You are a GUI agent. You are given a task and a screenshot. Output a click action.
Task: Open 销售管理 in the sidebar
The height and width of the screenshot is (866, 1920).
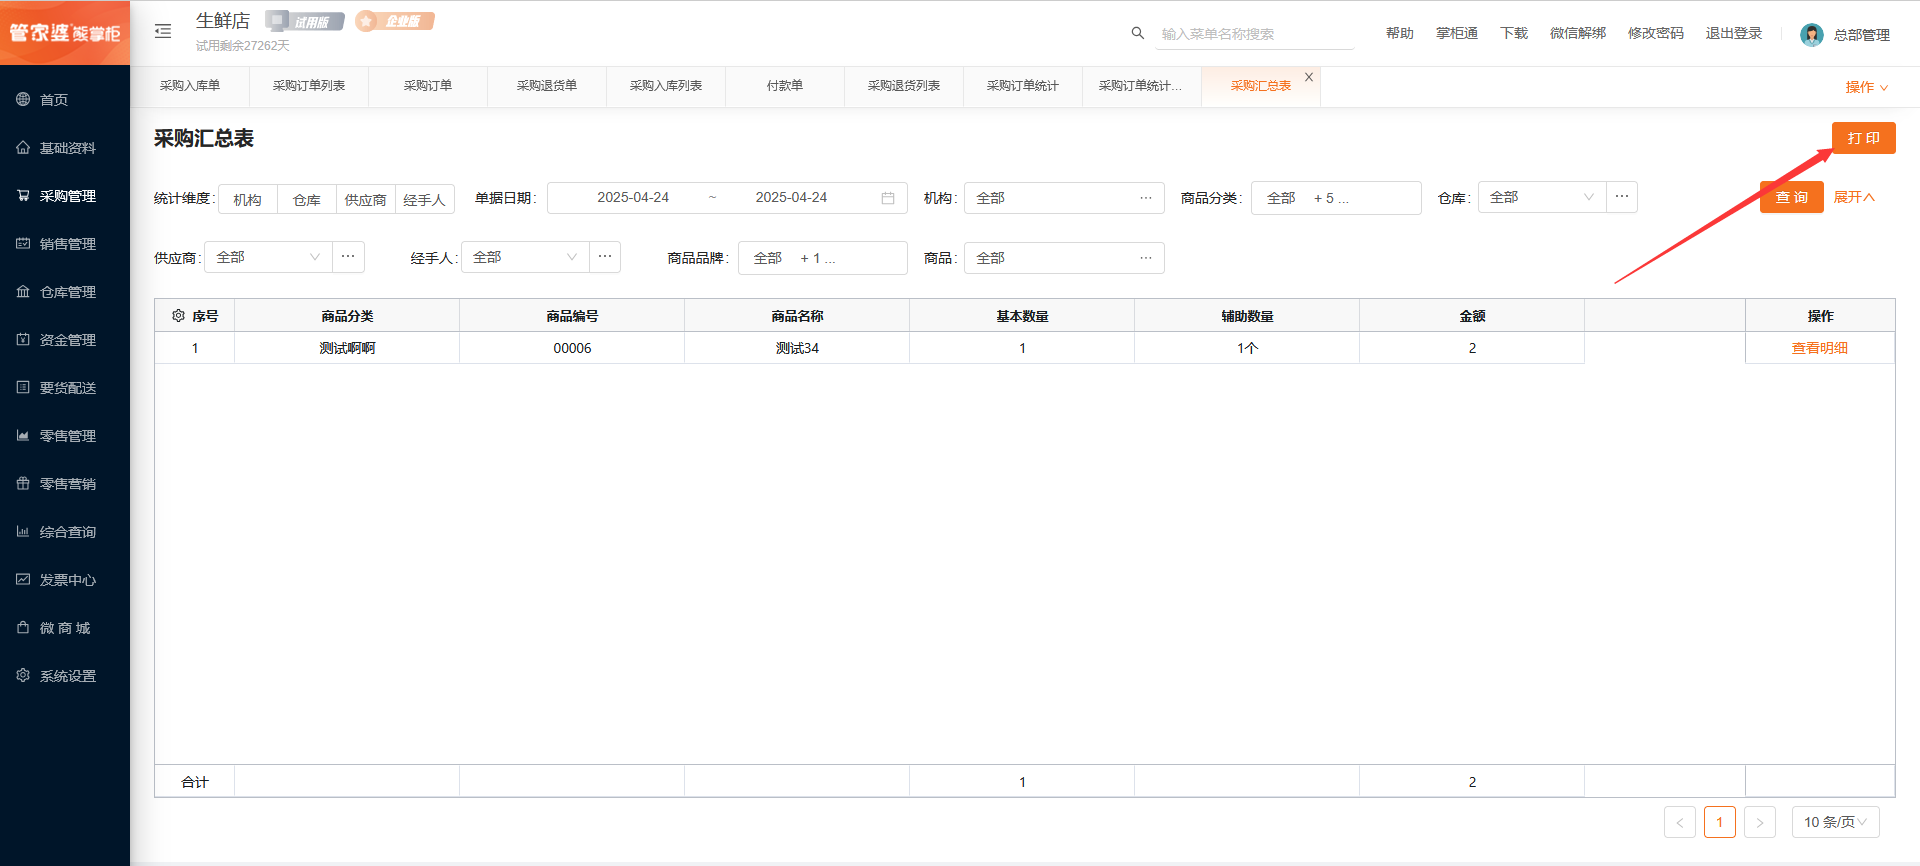pos(65,244)
